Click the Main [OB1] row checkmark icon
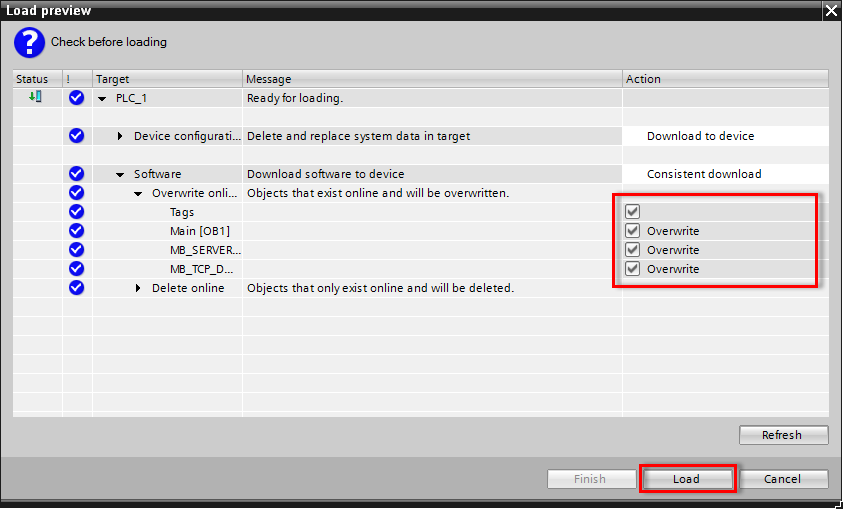 [76, 231]
